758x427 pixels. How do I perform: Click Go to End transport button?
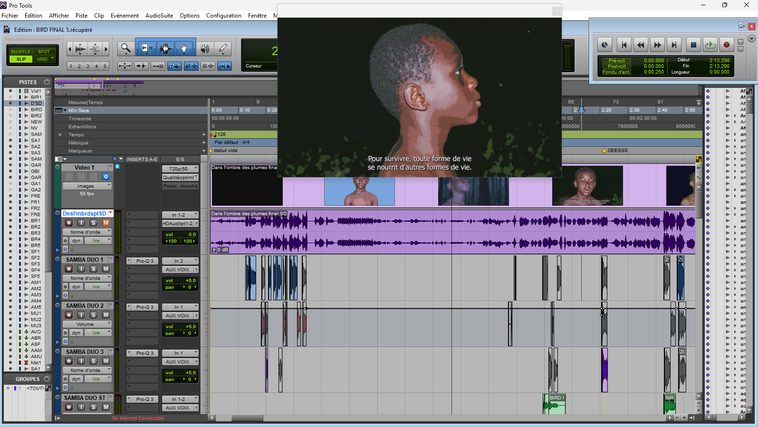[673, 45]
